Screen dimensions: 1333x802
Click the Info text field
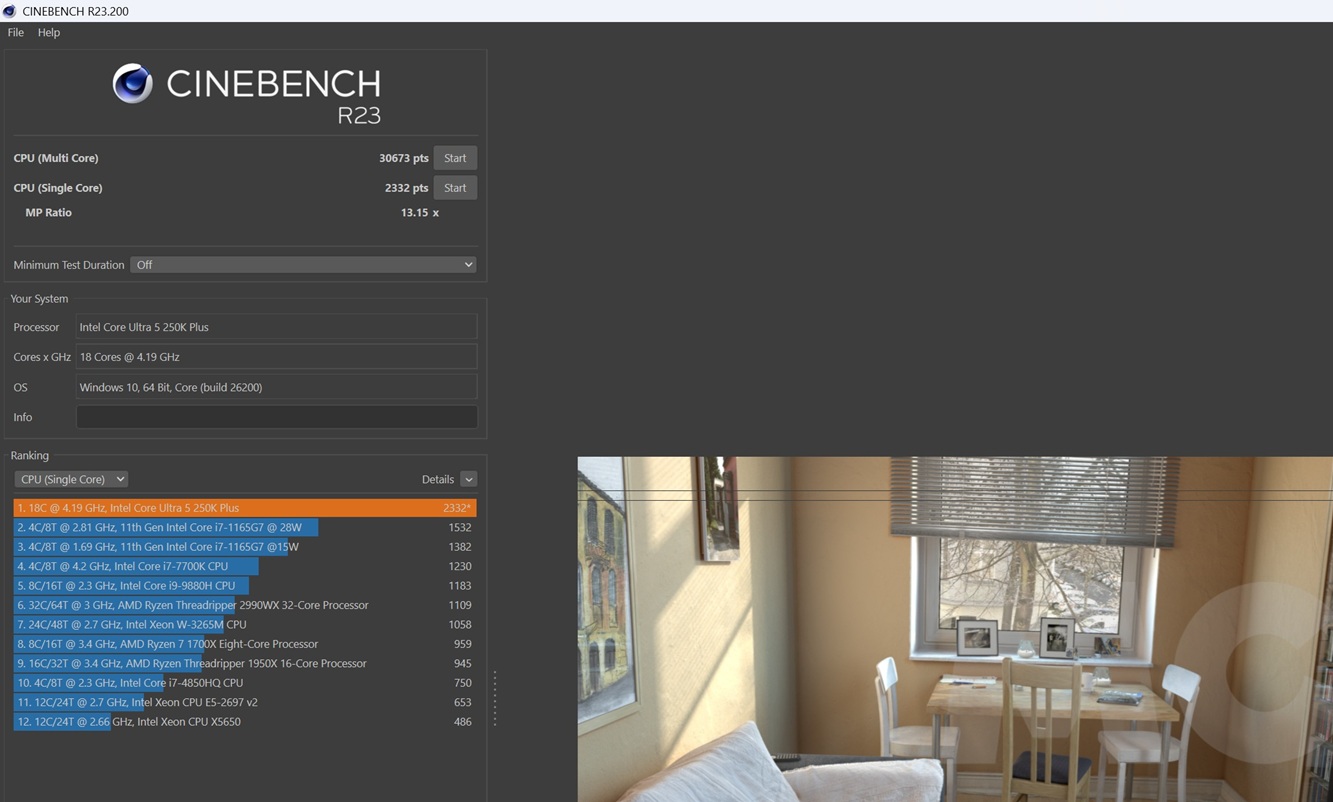276,417
